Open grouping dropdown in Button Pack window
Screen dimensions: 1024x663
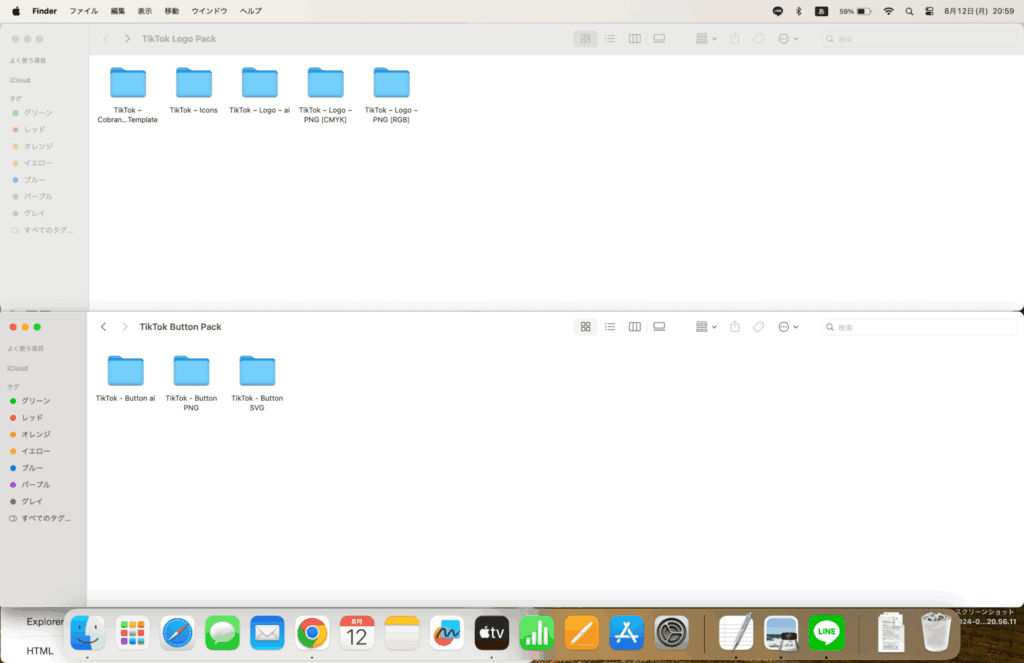(x=706, y=327)
